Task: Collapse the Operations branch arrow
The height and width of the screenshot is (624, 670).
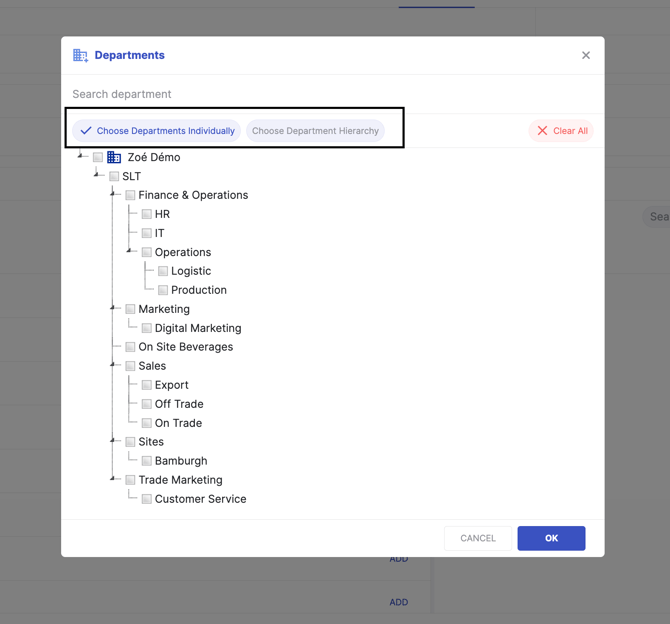Action: [129, 250]
